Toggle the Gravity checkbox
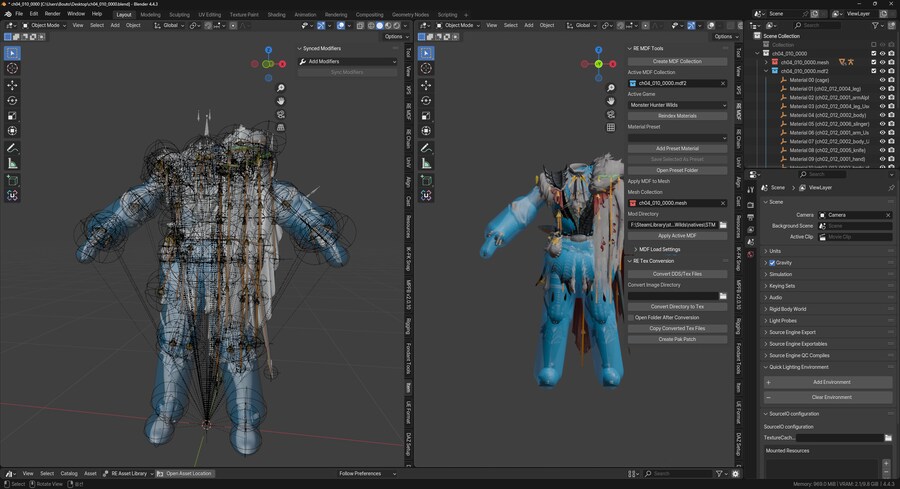Screen dimensions: 900x489 [x=772, y=263]
